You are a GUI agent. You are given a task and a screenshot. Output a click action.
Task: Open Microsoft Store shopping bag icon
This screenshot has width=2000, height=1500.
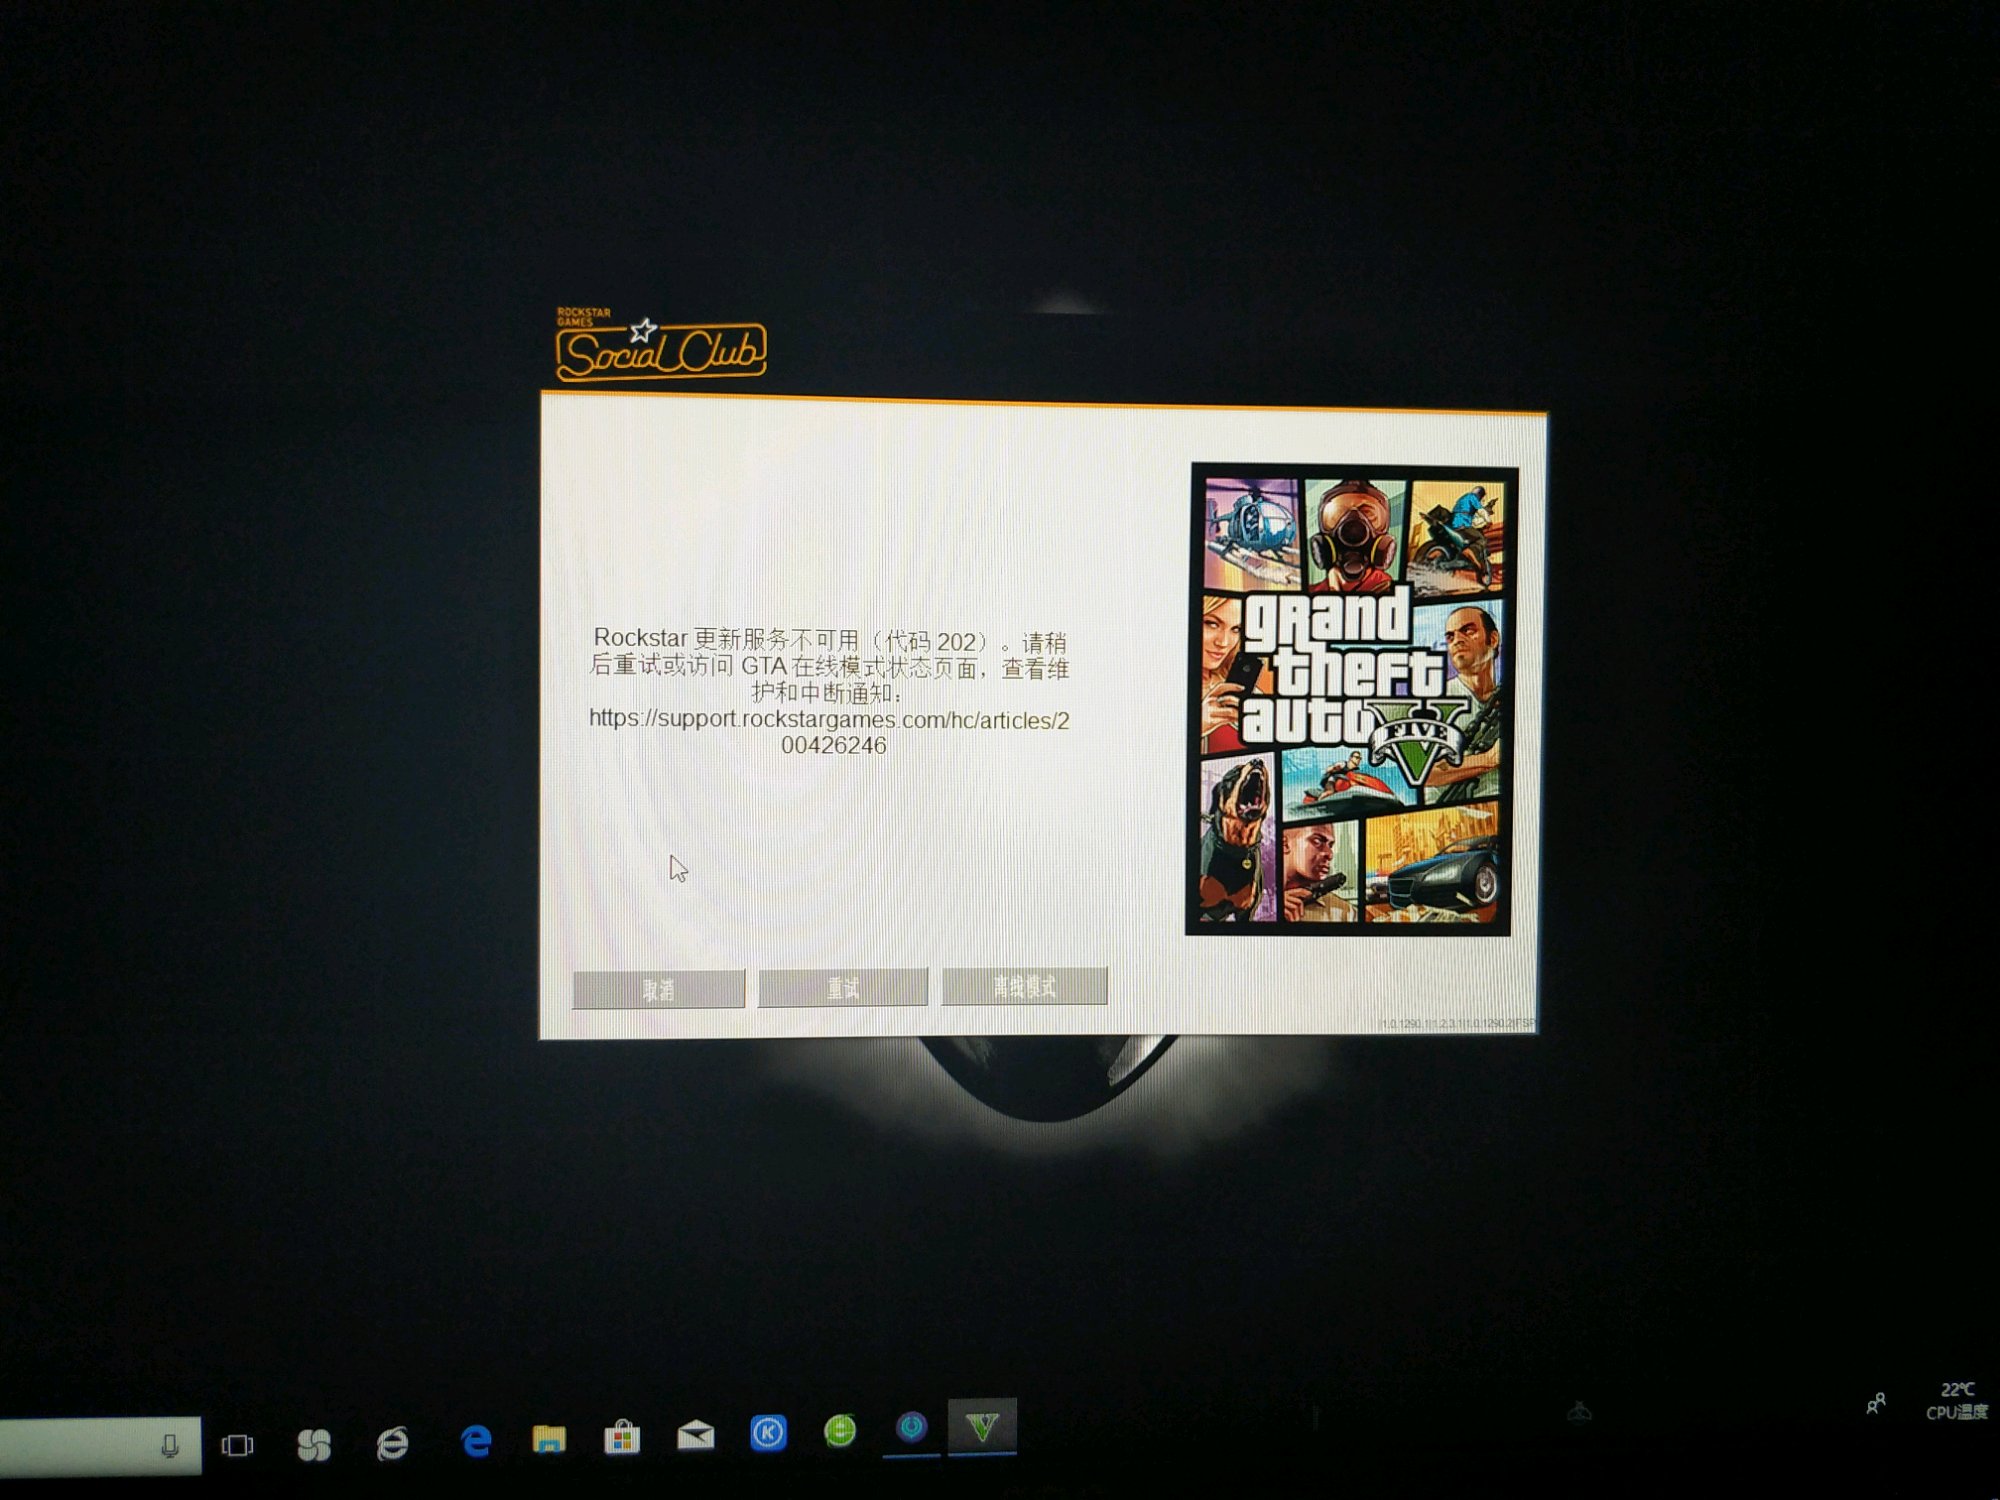pos(622,1437)
